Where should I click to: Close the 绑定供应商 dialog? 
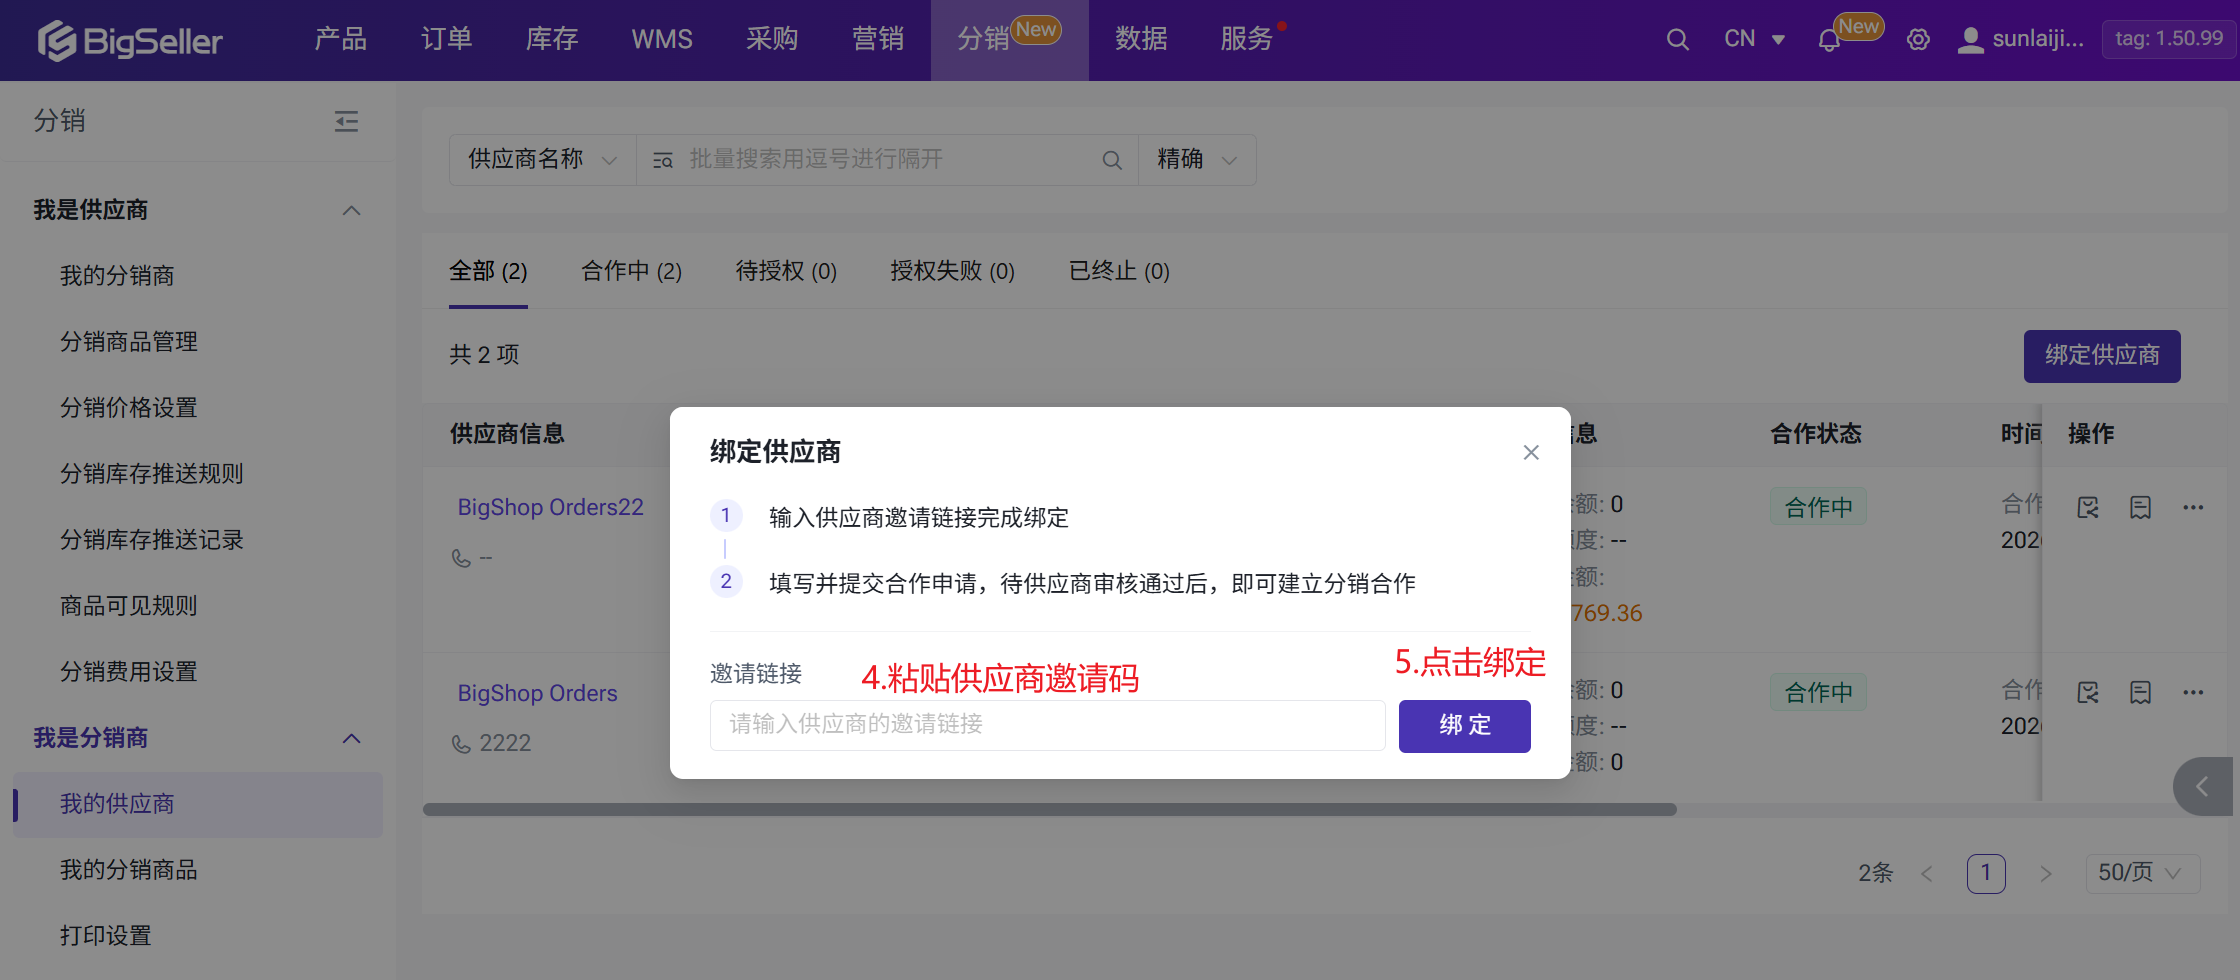pyautogui.click(x=1530, y=453)
